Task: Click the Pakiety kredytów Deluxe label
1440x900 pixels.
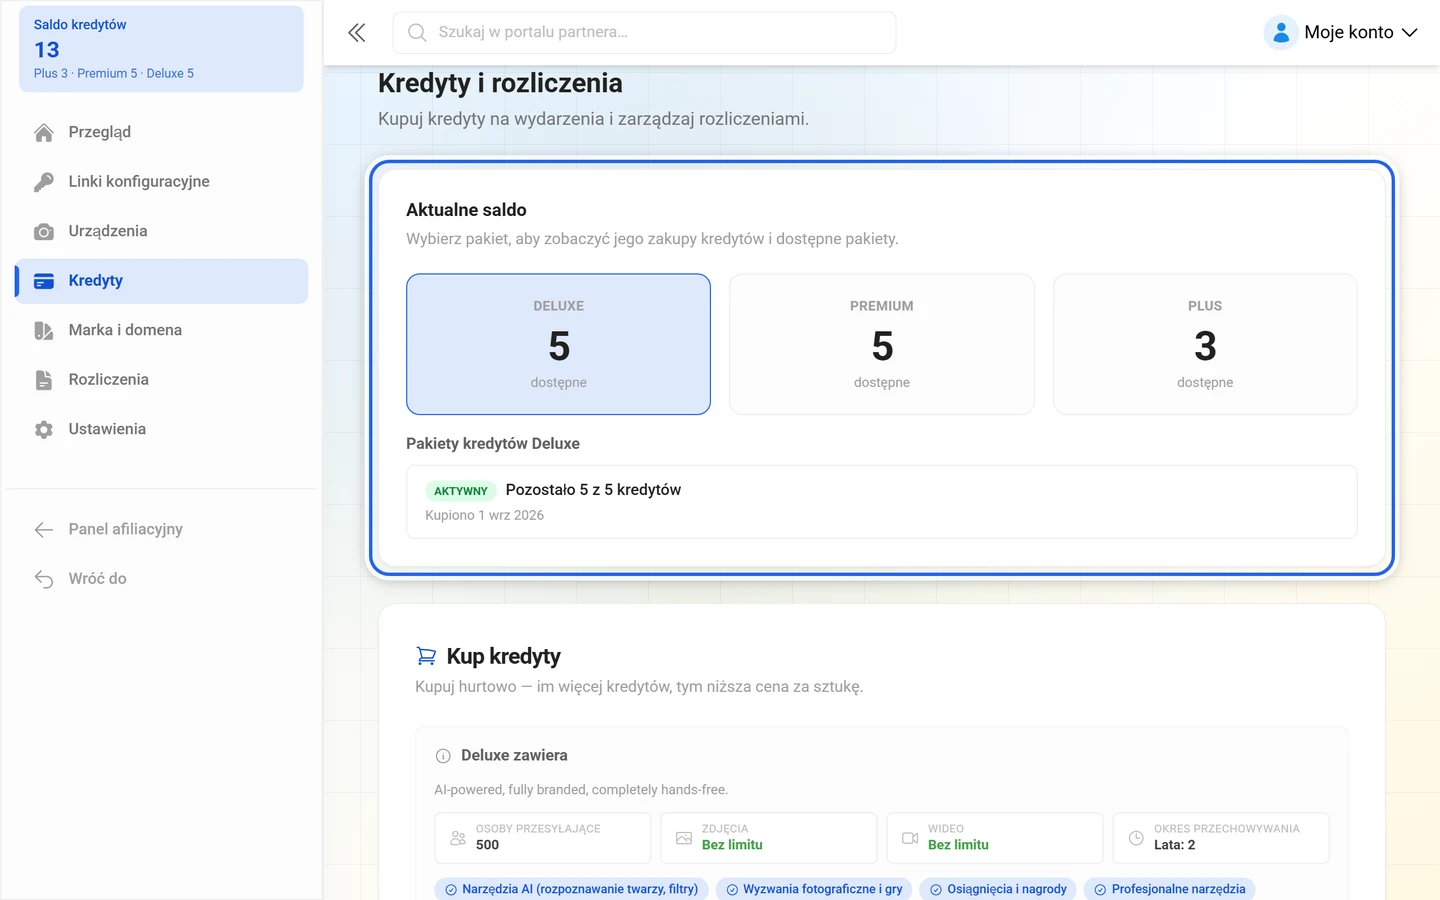Action: click(493, 444)
